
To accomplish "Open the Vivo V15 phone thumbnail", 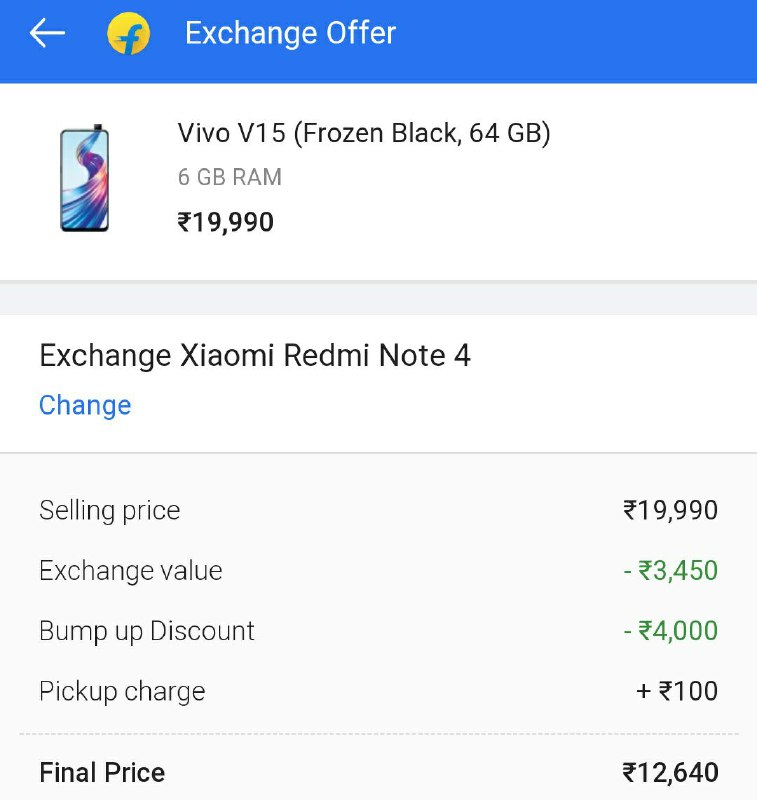I will click(85, 178).
